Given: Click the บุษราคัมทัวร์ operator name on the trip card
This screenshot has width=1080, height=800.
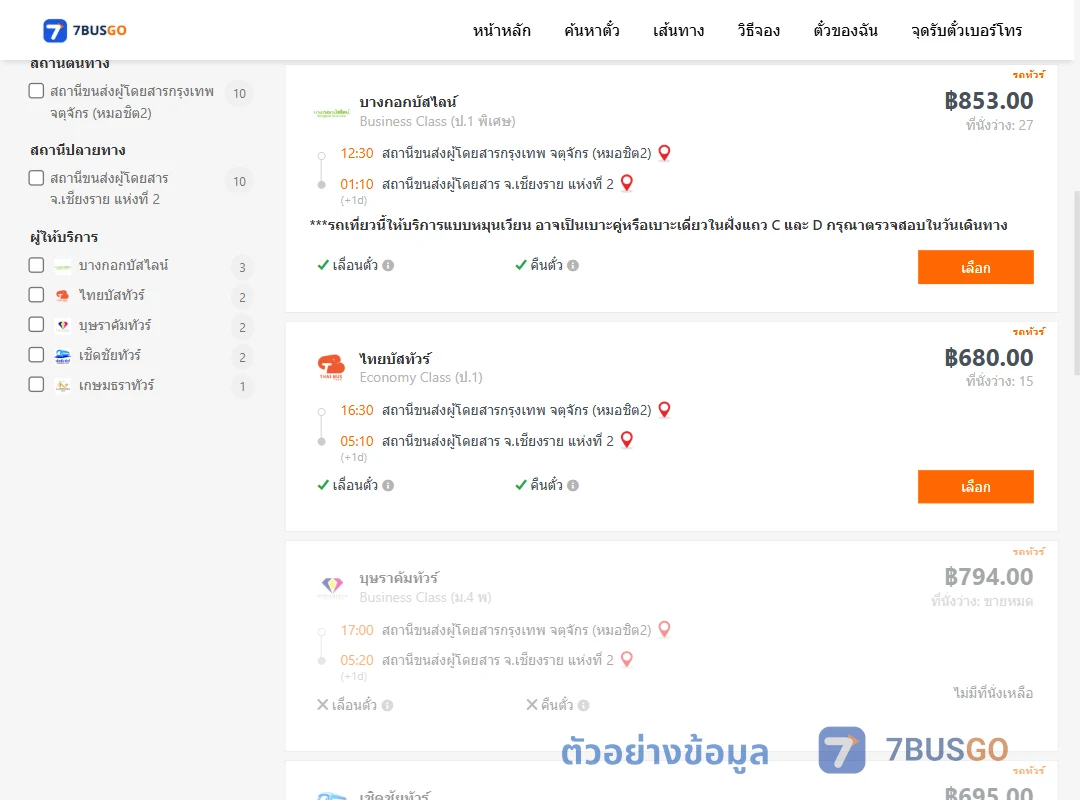Looking at the screenshot, I should pos(399,577).
